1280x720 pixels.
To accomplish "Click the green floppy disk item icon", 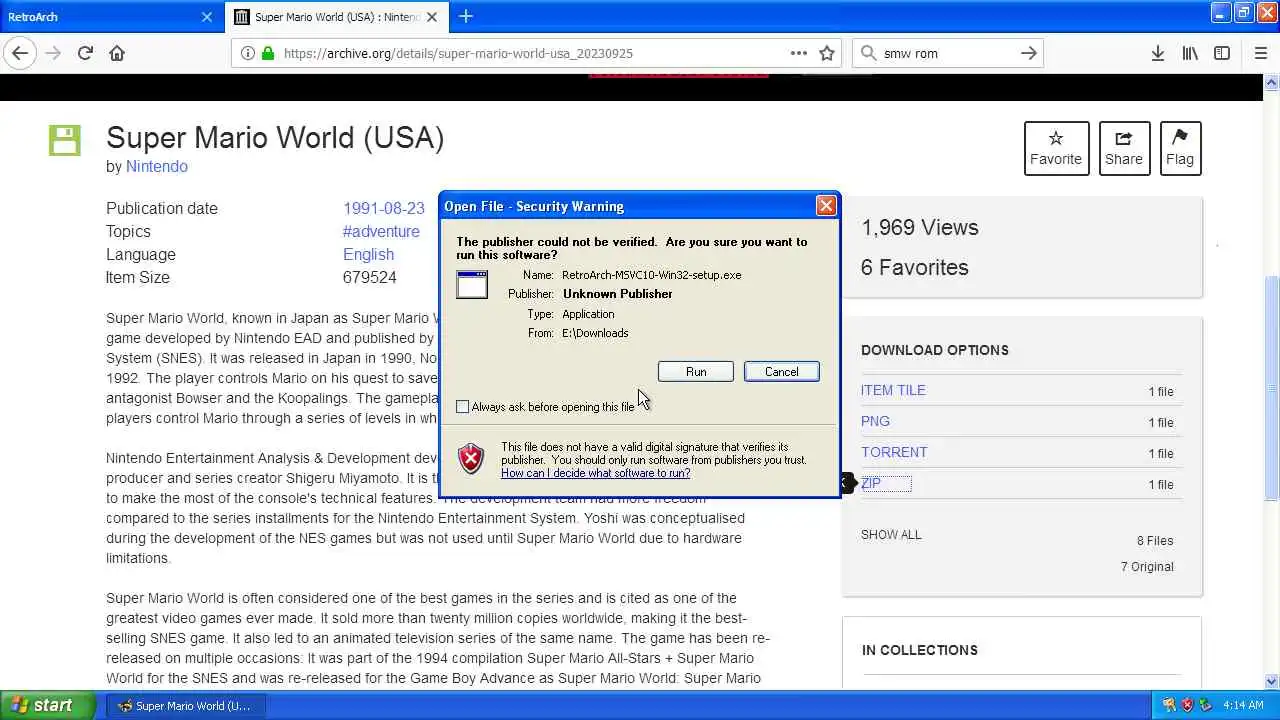I will tap(65, 140).
